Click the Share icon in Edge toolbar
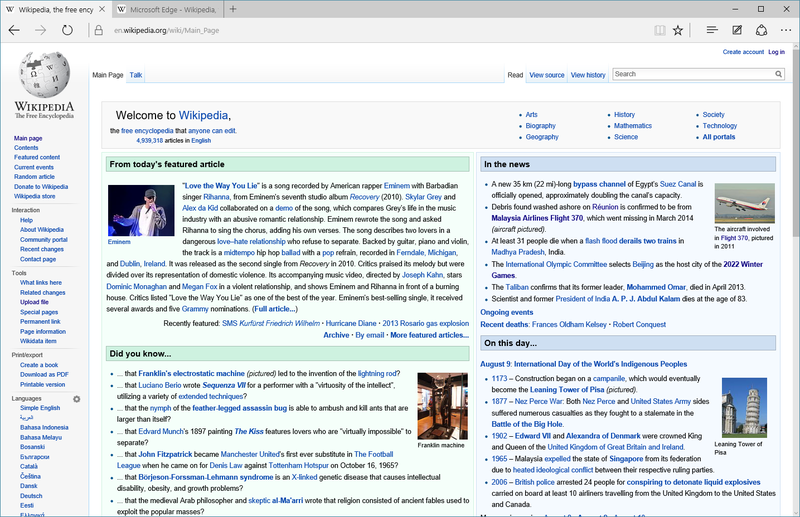The image size is (800, 517). click(761, 30)
